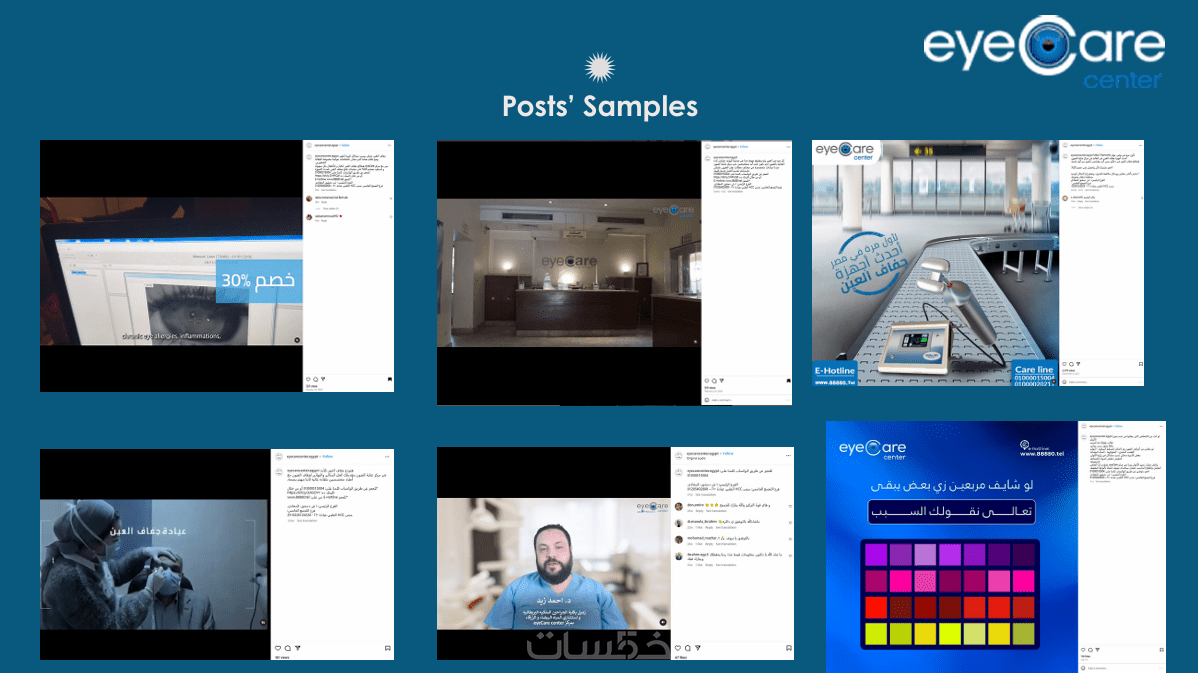Like the colored squares post
Screen dimensions: 1198x673
coord(1083,650)
